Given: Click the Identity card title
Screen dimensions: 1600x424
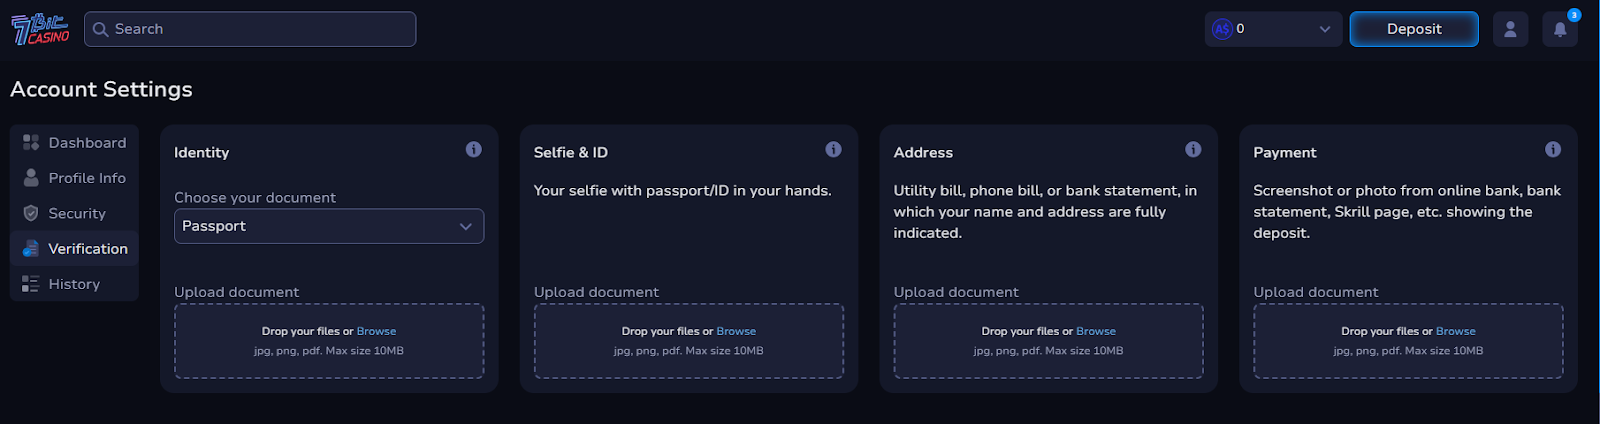Looking at the screenshot, I should coord(202,152).
